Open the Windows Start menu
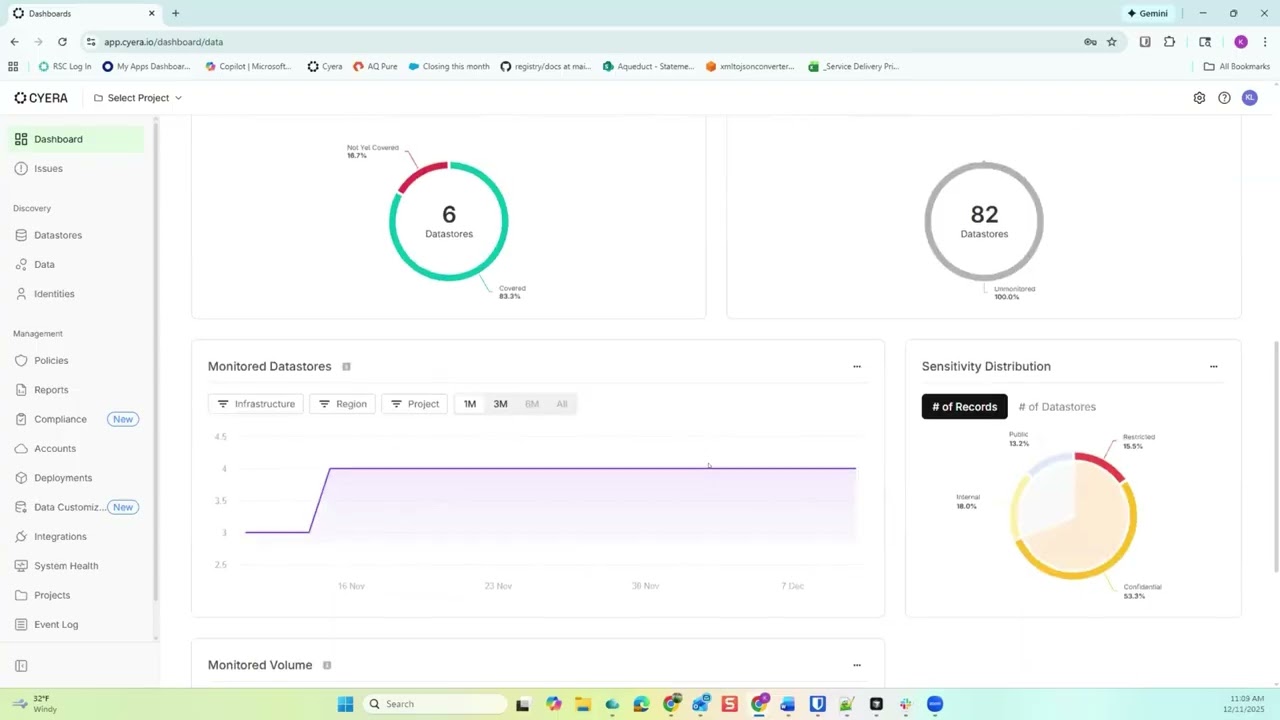The height and width of the screenshot is (720, 1280). [x=345, y=704]
